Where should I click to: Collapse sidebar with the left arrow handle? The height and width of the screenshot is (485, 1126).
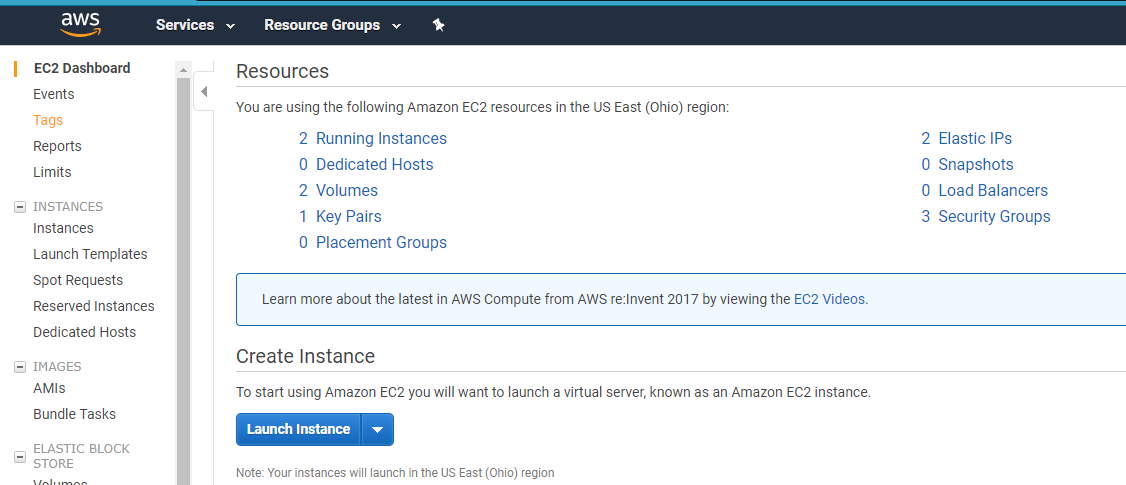[204, 92]
